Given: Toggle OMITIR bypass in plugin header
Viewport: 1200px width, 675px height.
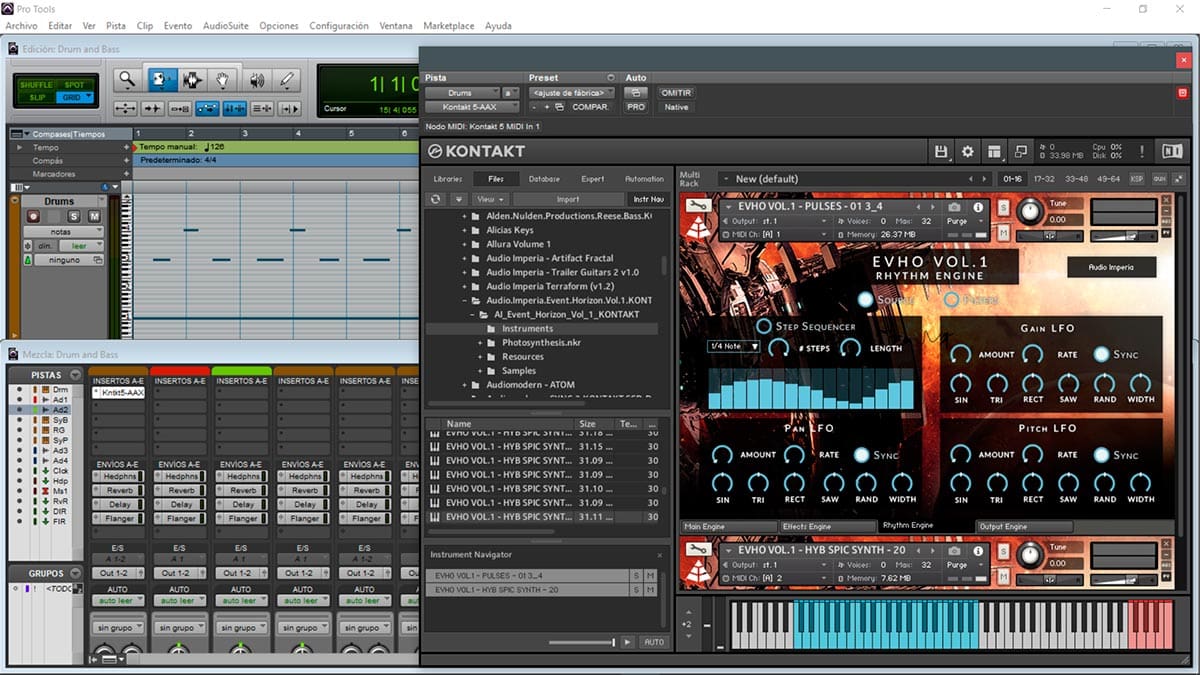Looking at the screenshot, I should coord(676,93).
